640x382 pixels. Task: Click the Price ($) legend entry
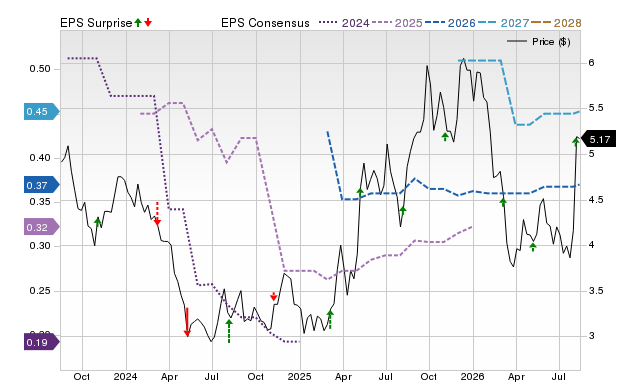click(539, 42)
